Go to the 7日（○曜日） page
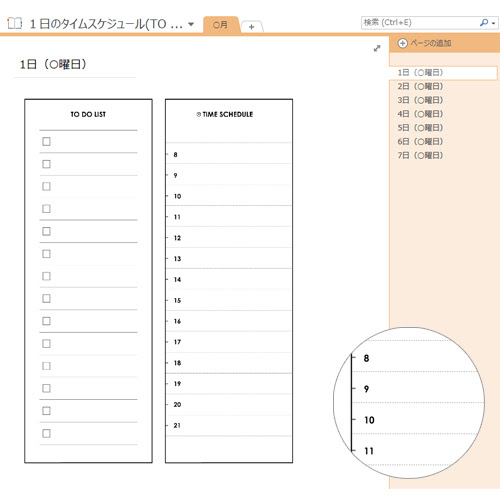Screen dimensions: 500x500 [x=420, y=155]
